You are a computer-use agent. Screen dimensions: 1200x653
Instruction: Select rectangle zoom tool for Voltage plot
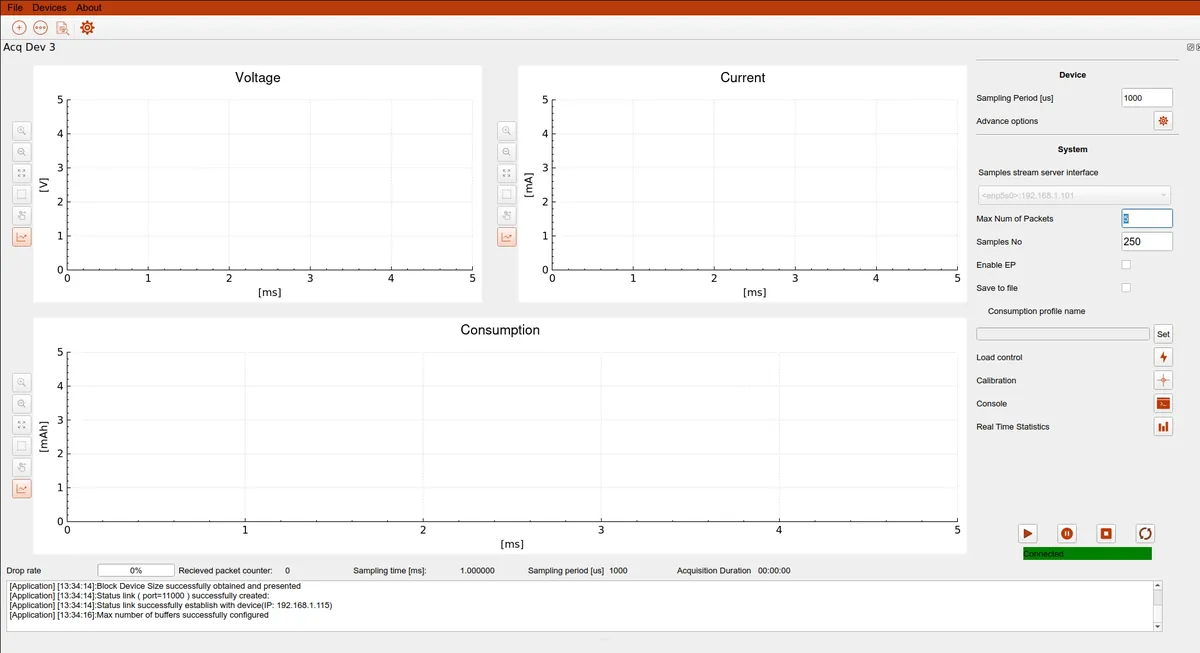pos(22,194)
